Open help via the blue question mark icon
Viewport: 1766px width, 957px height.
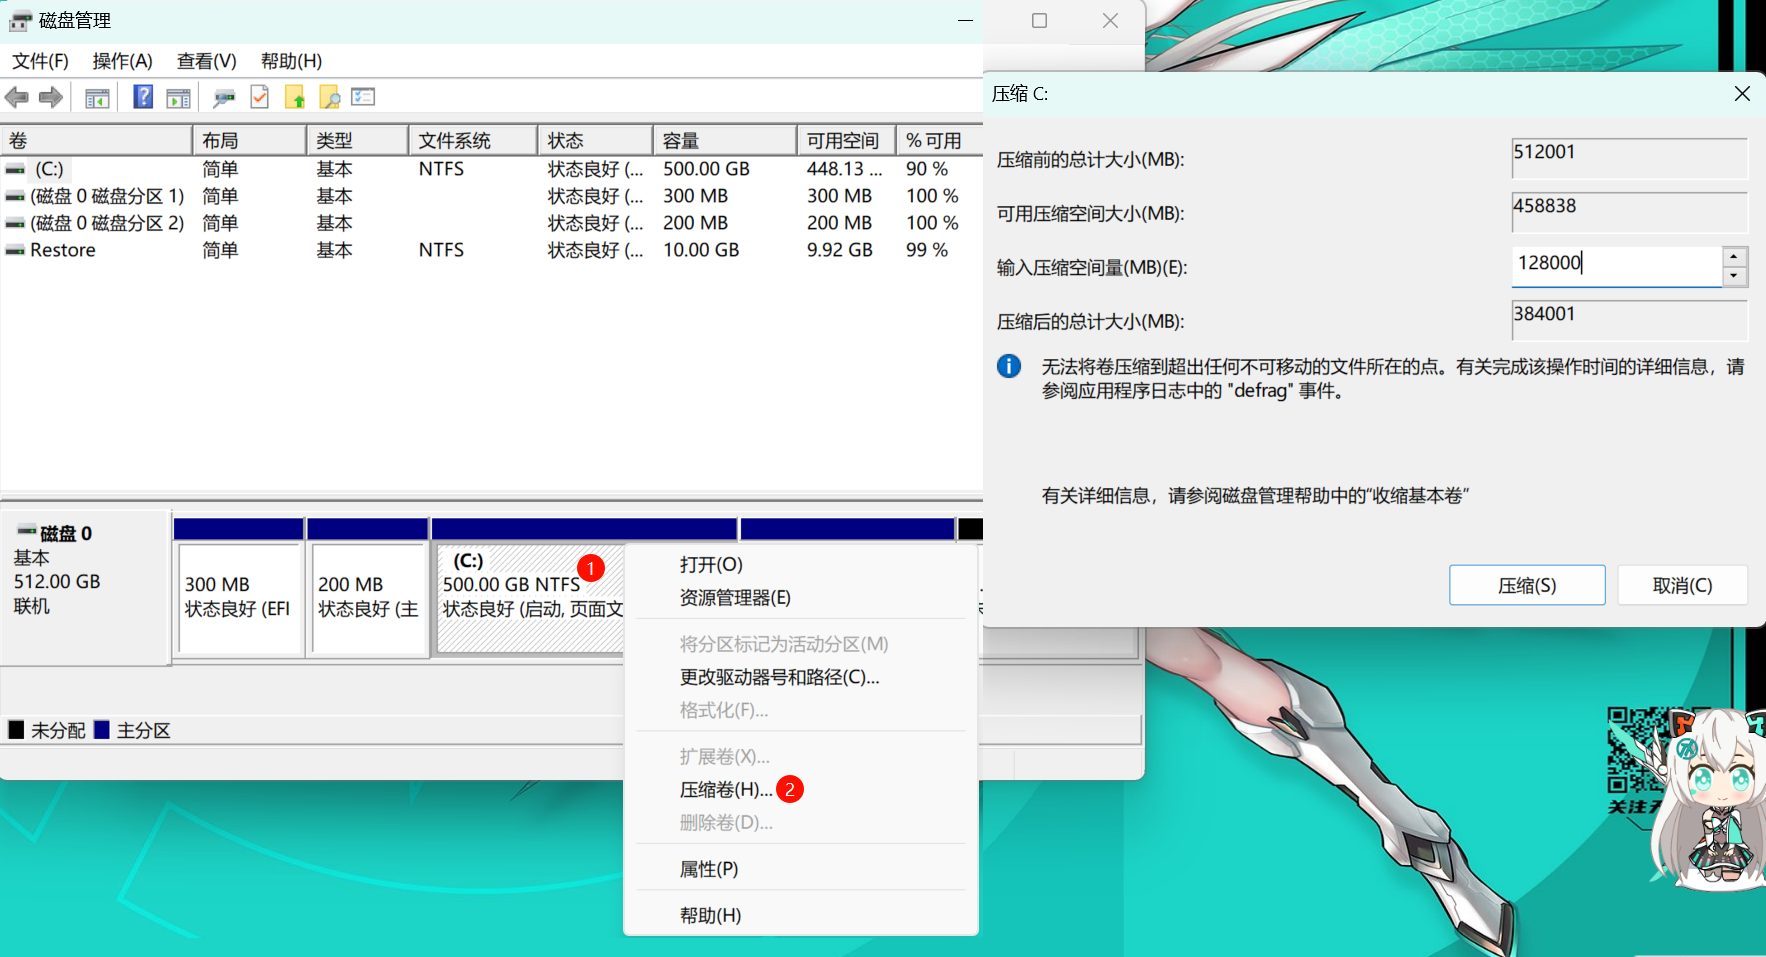pyautogui.click(x=143, y=97)
